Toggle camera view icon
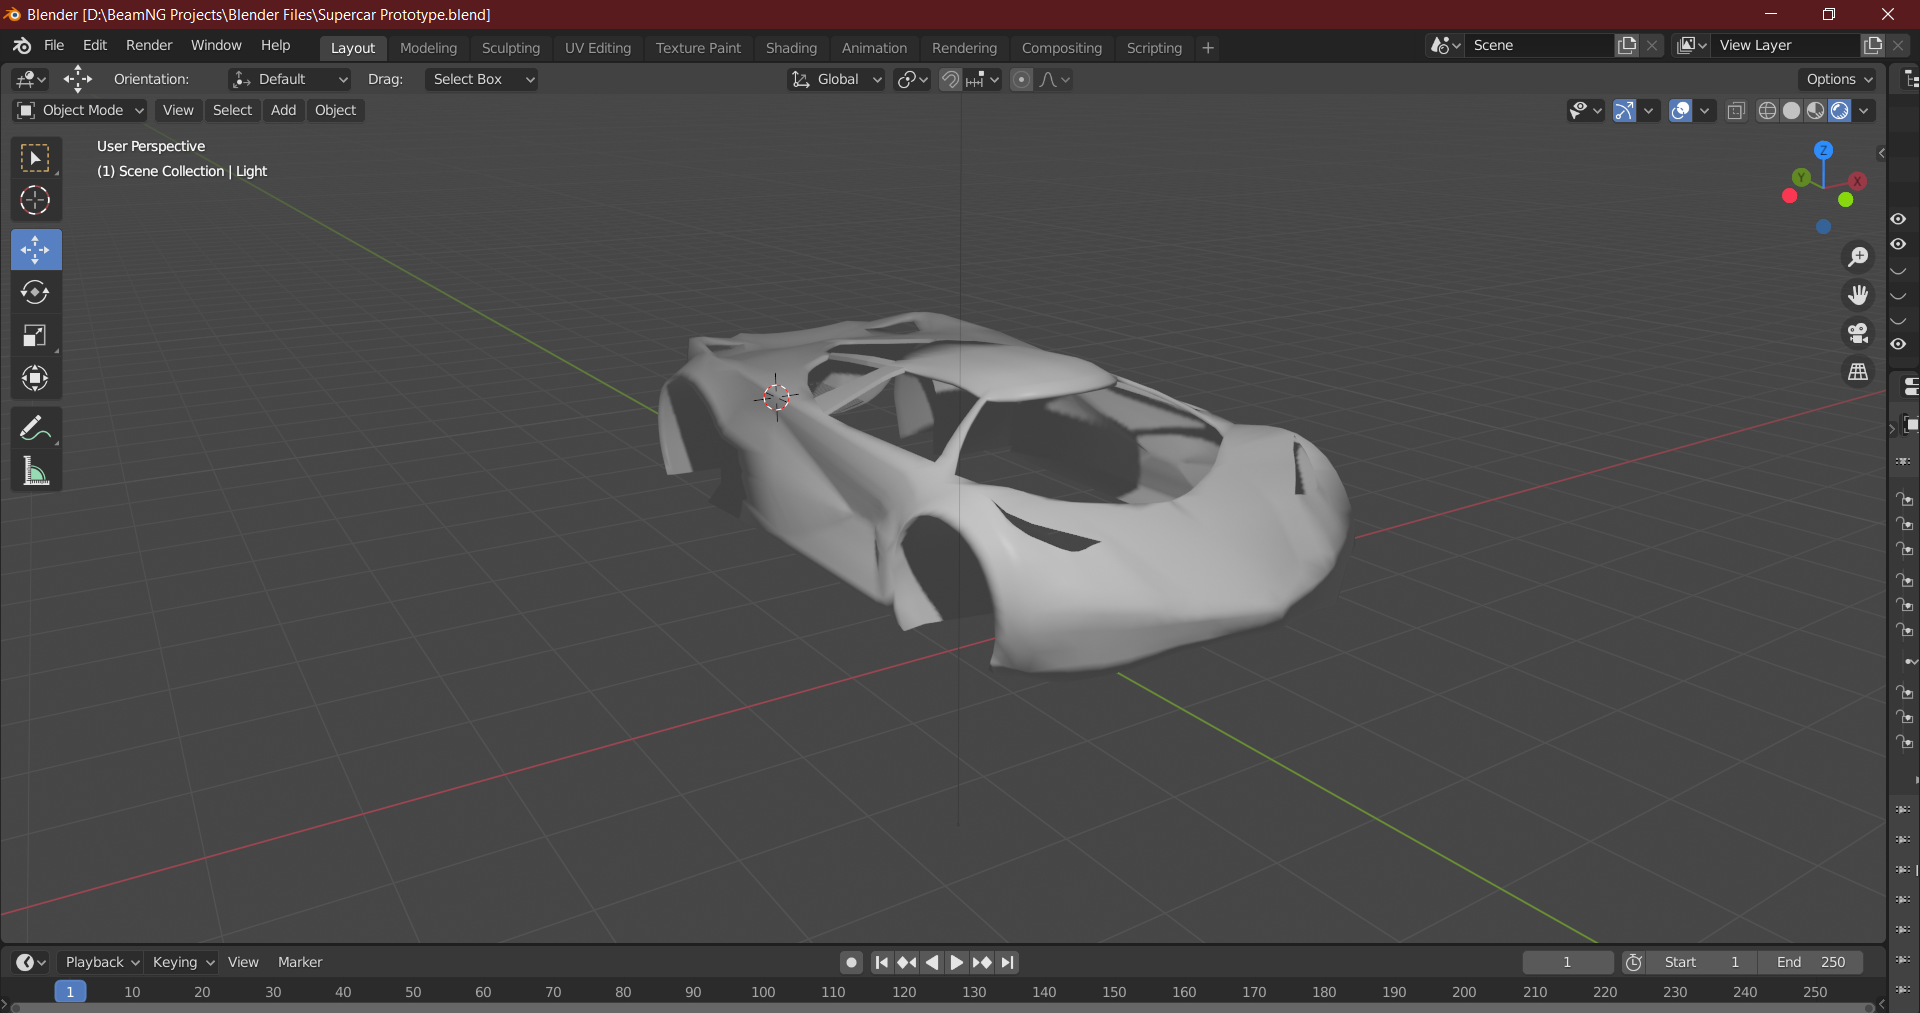 pyautogui.click(x=1858, y=333)
